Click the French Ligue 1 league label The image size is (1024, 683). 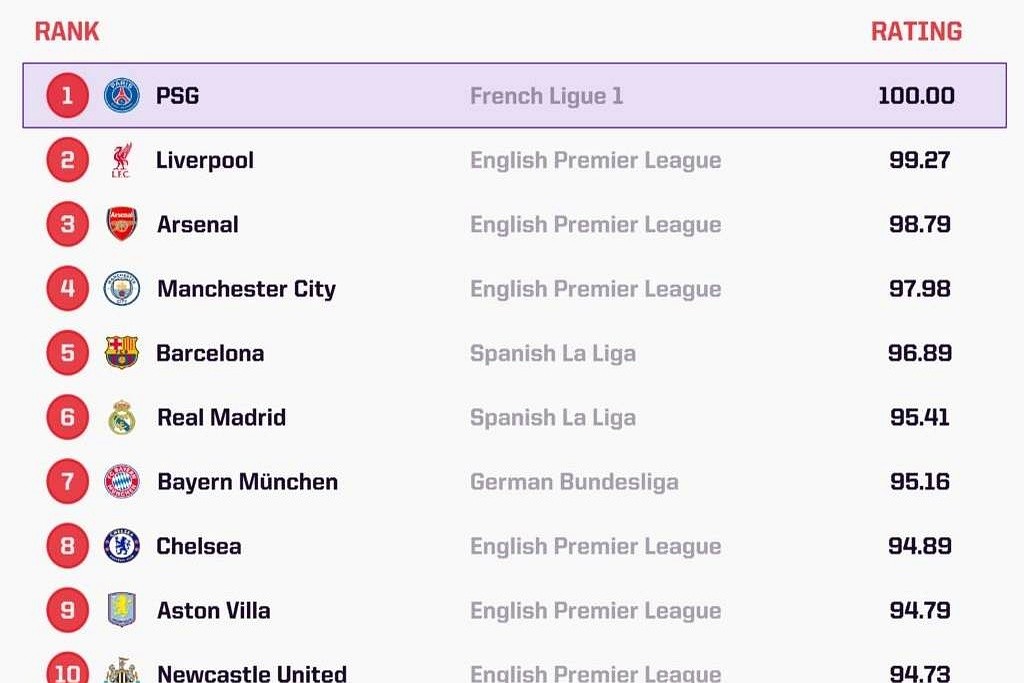(x=547, y=96)
